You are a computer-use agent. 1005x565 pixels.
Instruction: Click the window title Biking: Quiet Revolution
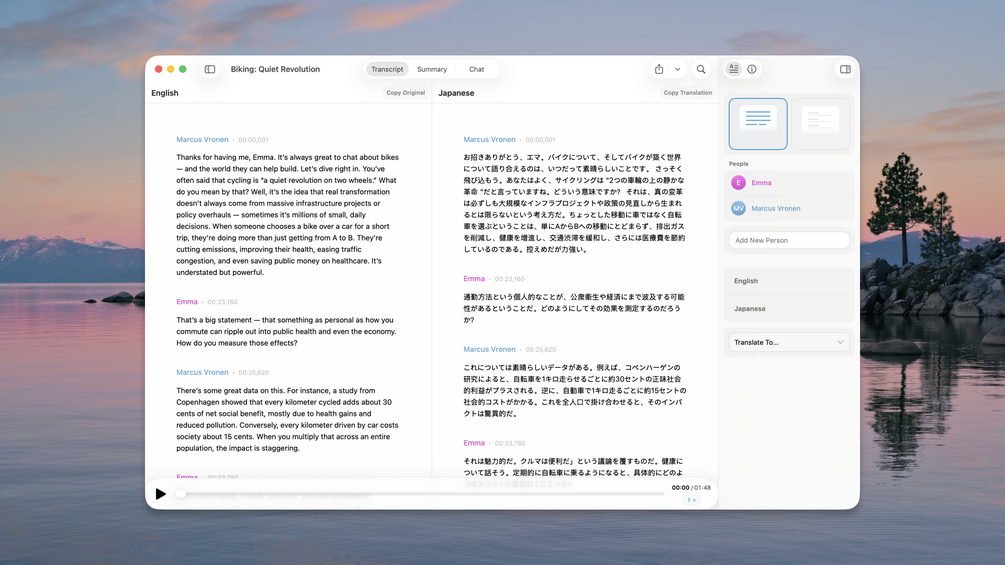[x=275, y=69]
